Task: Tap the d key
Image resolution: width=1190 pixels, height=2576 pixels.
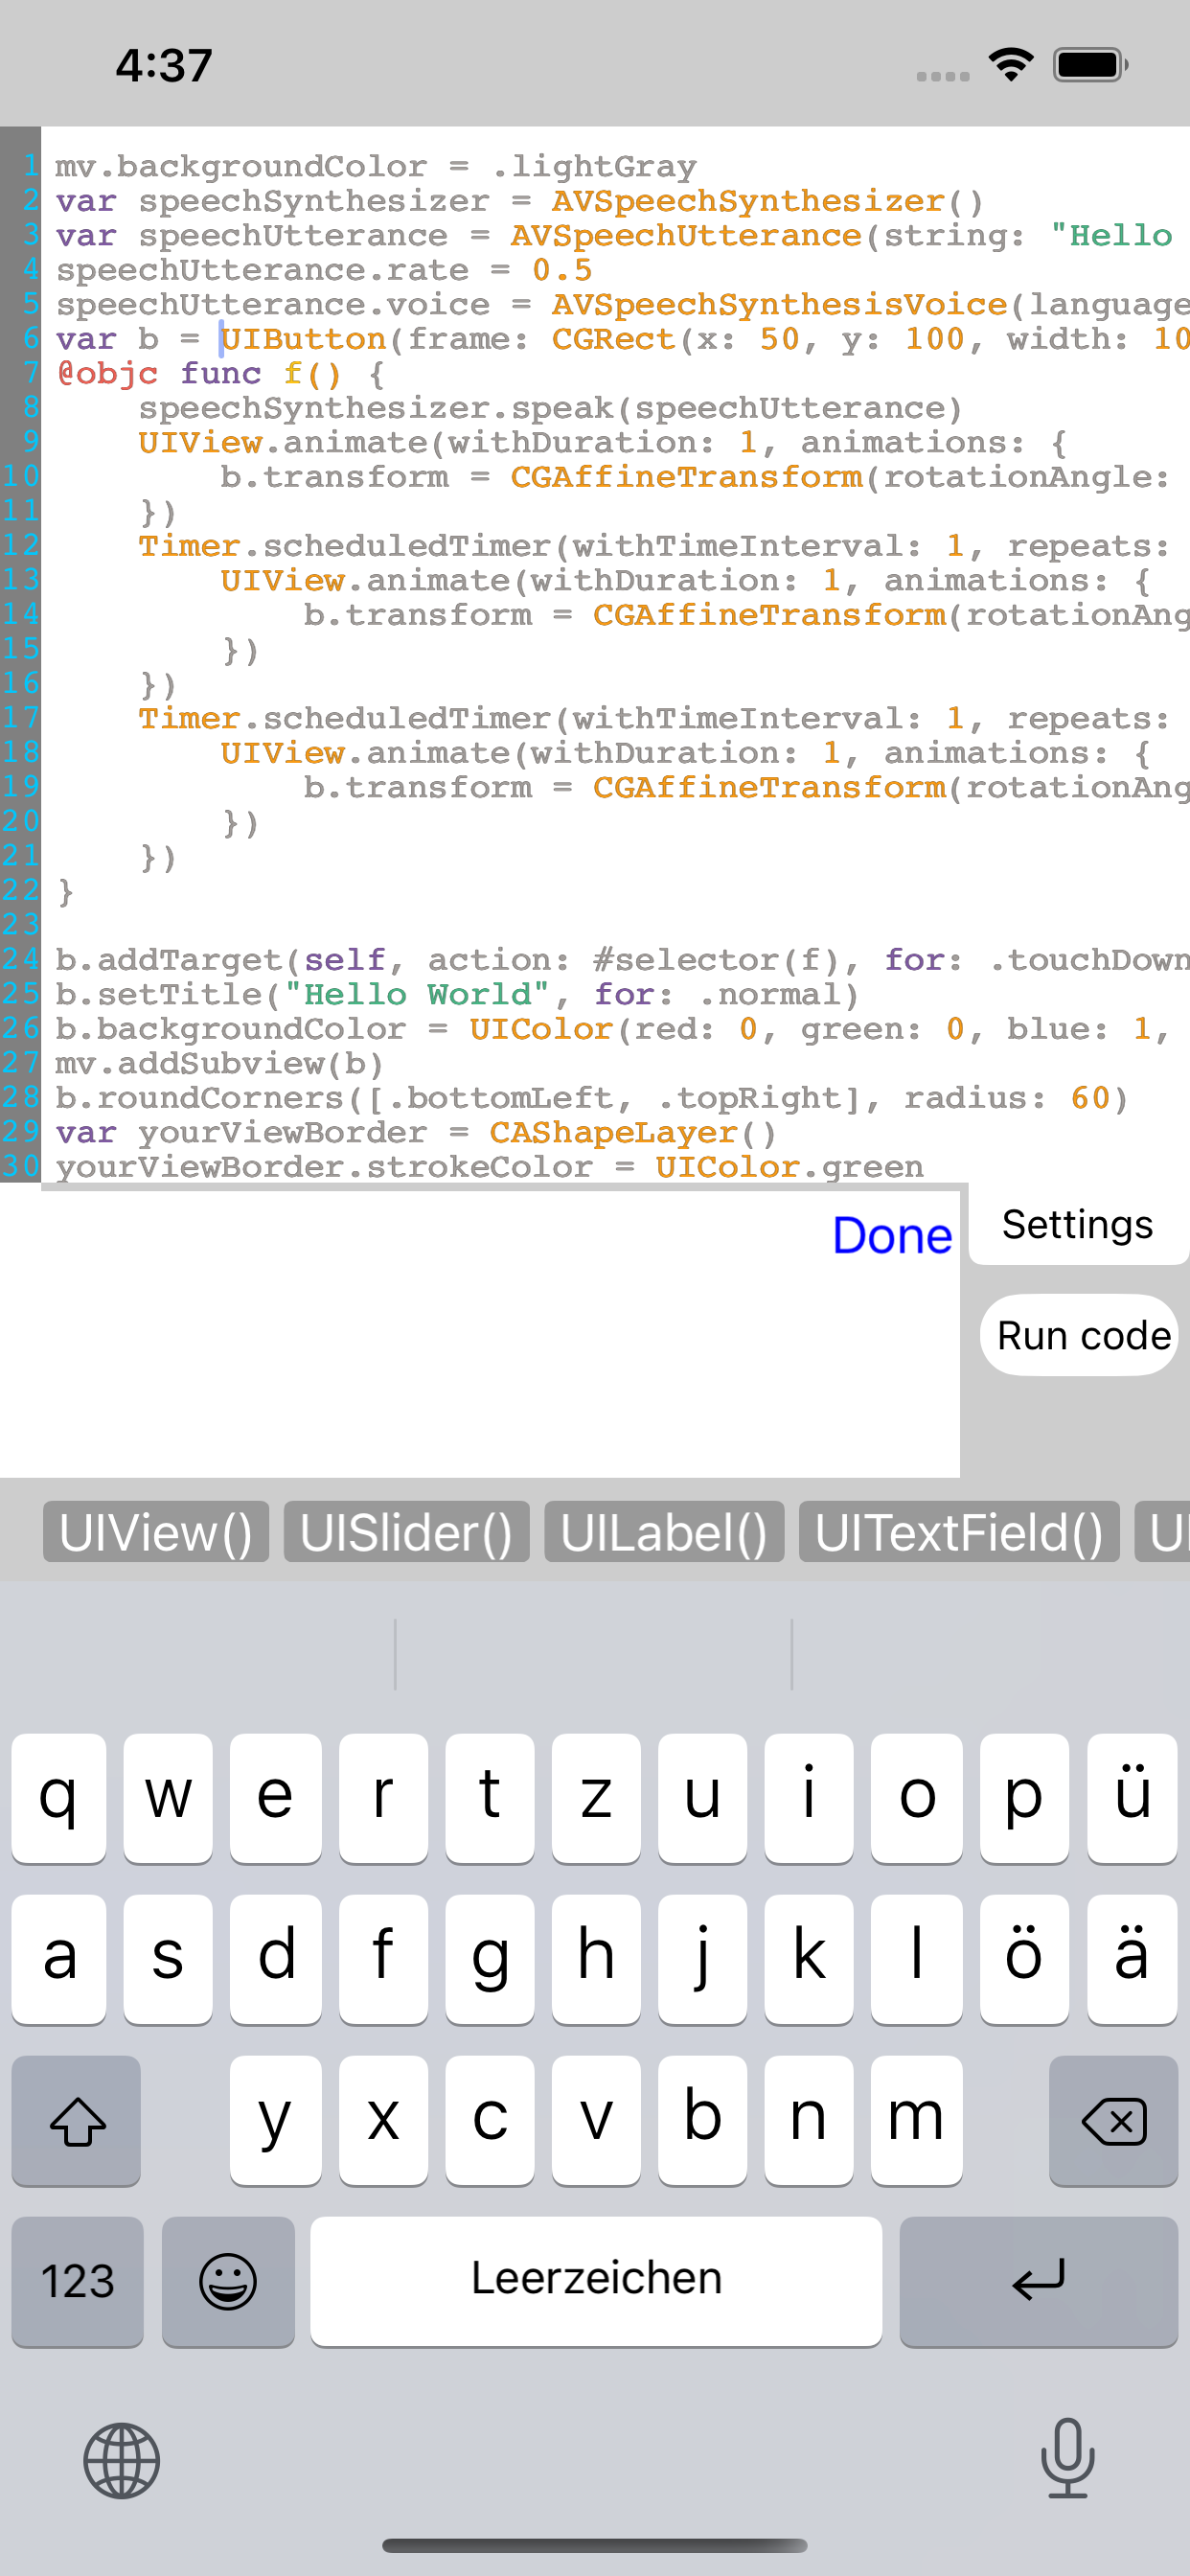Action: click(275, 1958)
